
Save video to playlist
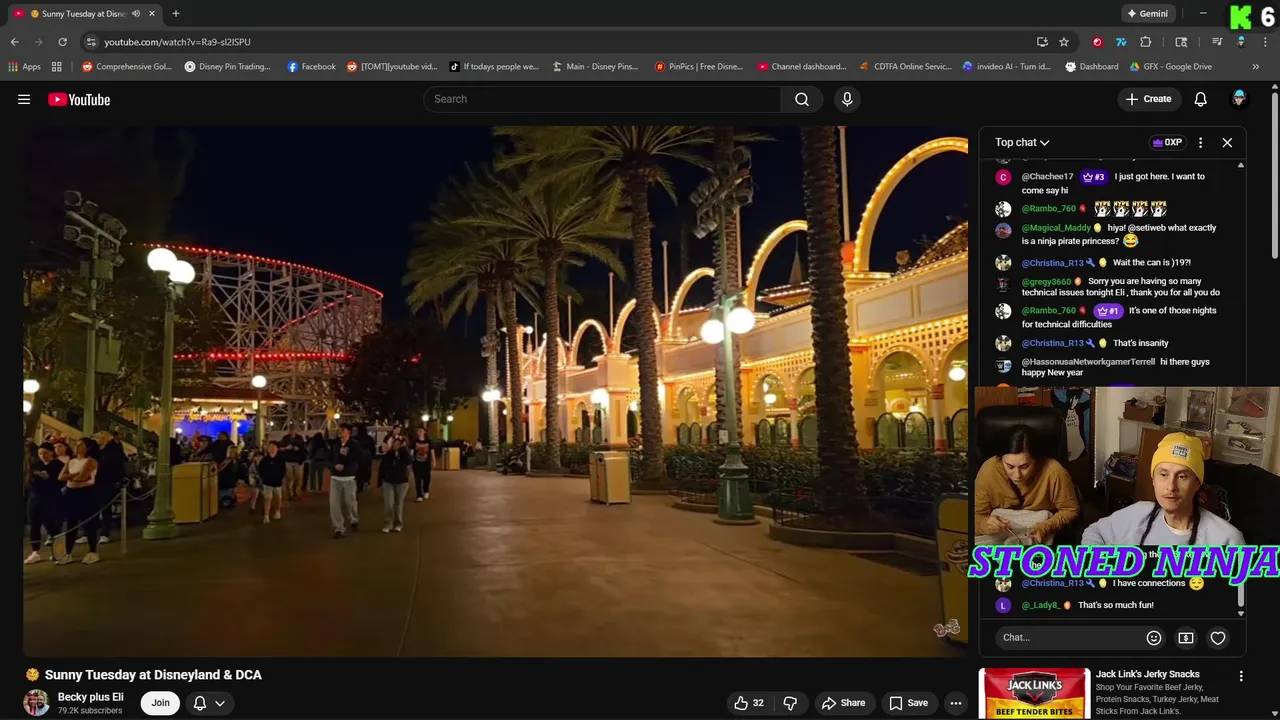(908, 703)
